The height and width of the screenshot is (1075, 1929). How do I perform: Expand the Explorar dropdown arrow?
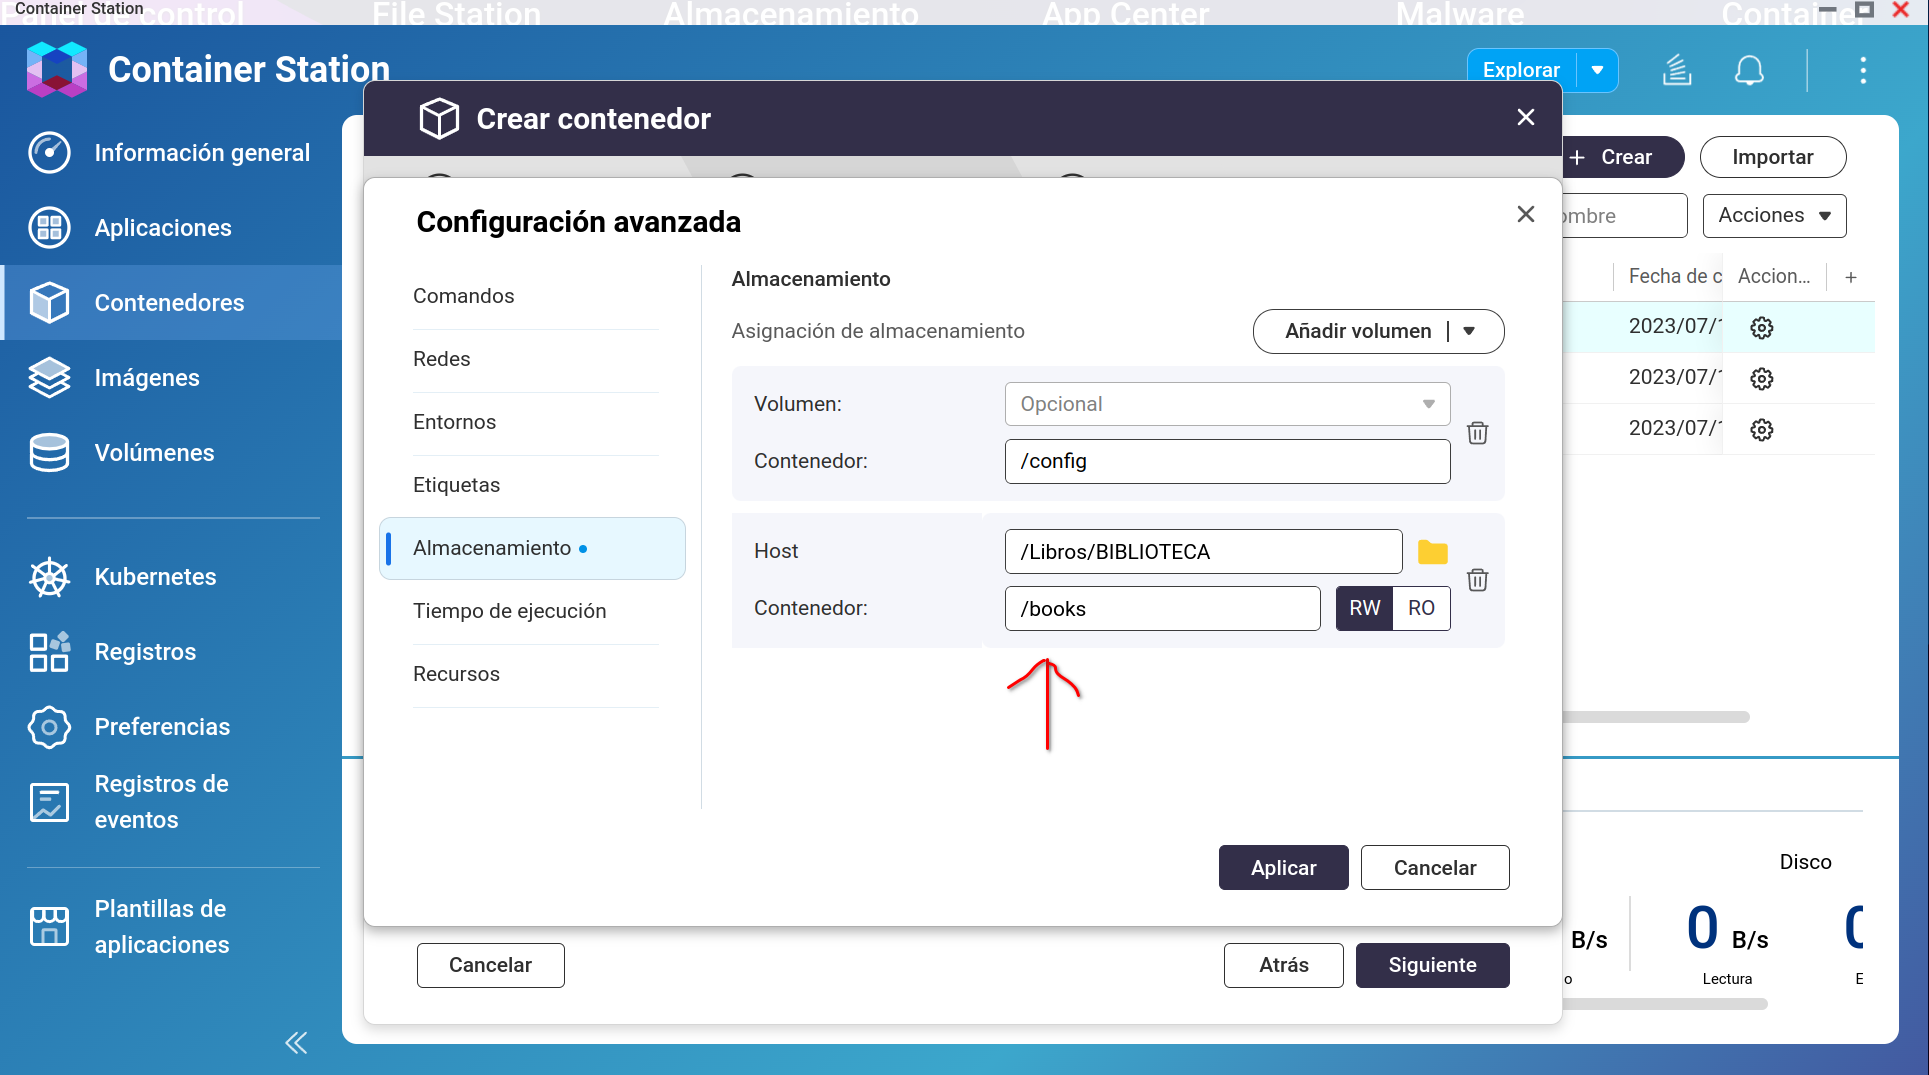point(1597,70)
